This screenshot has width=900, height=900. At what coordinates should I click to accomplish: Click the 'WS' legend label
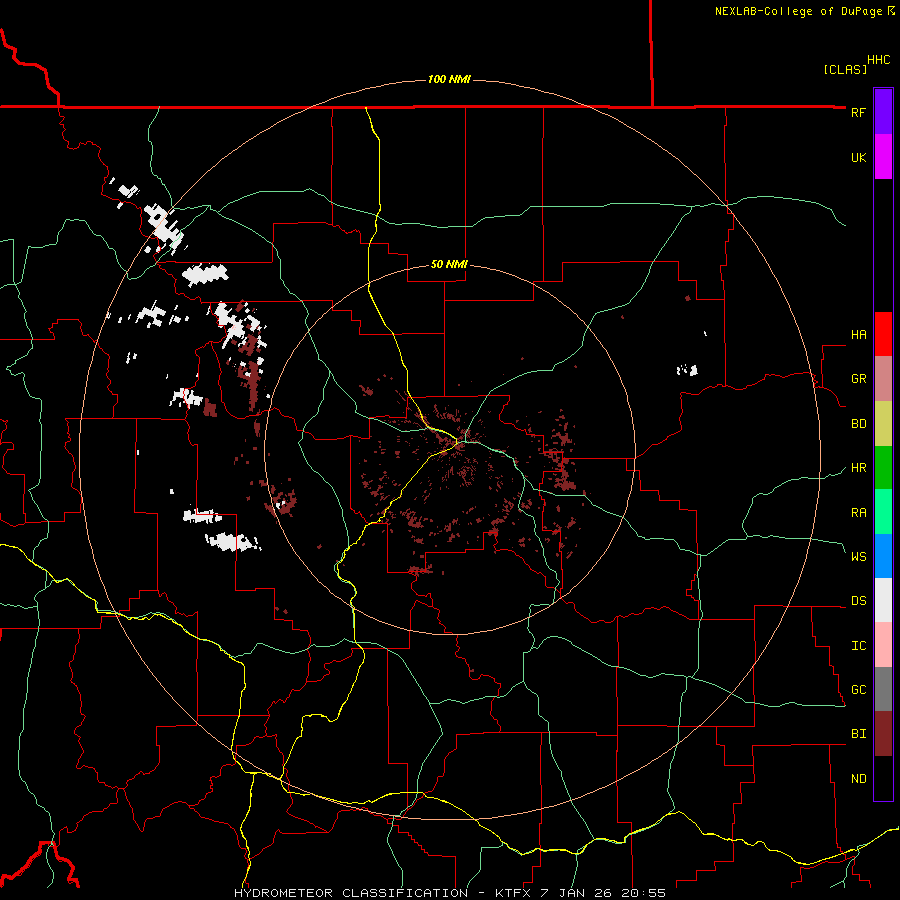(858, 556)
